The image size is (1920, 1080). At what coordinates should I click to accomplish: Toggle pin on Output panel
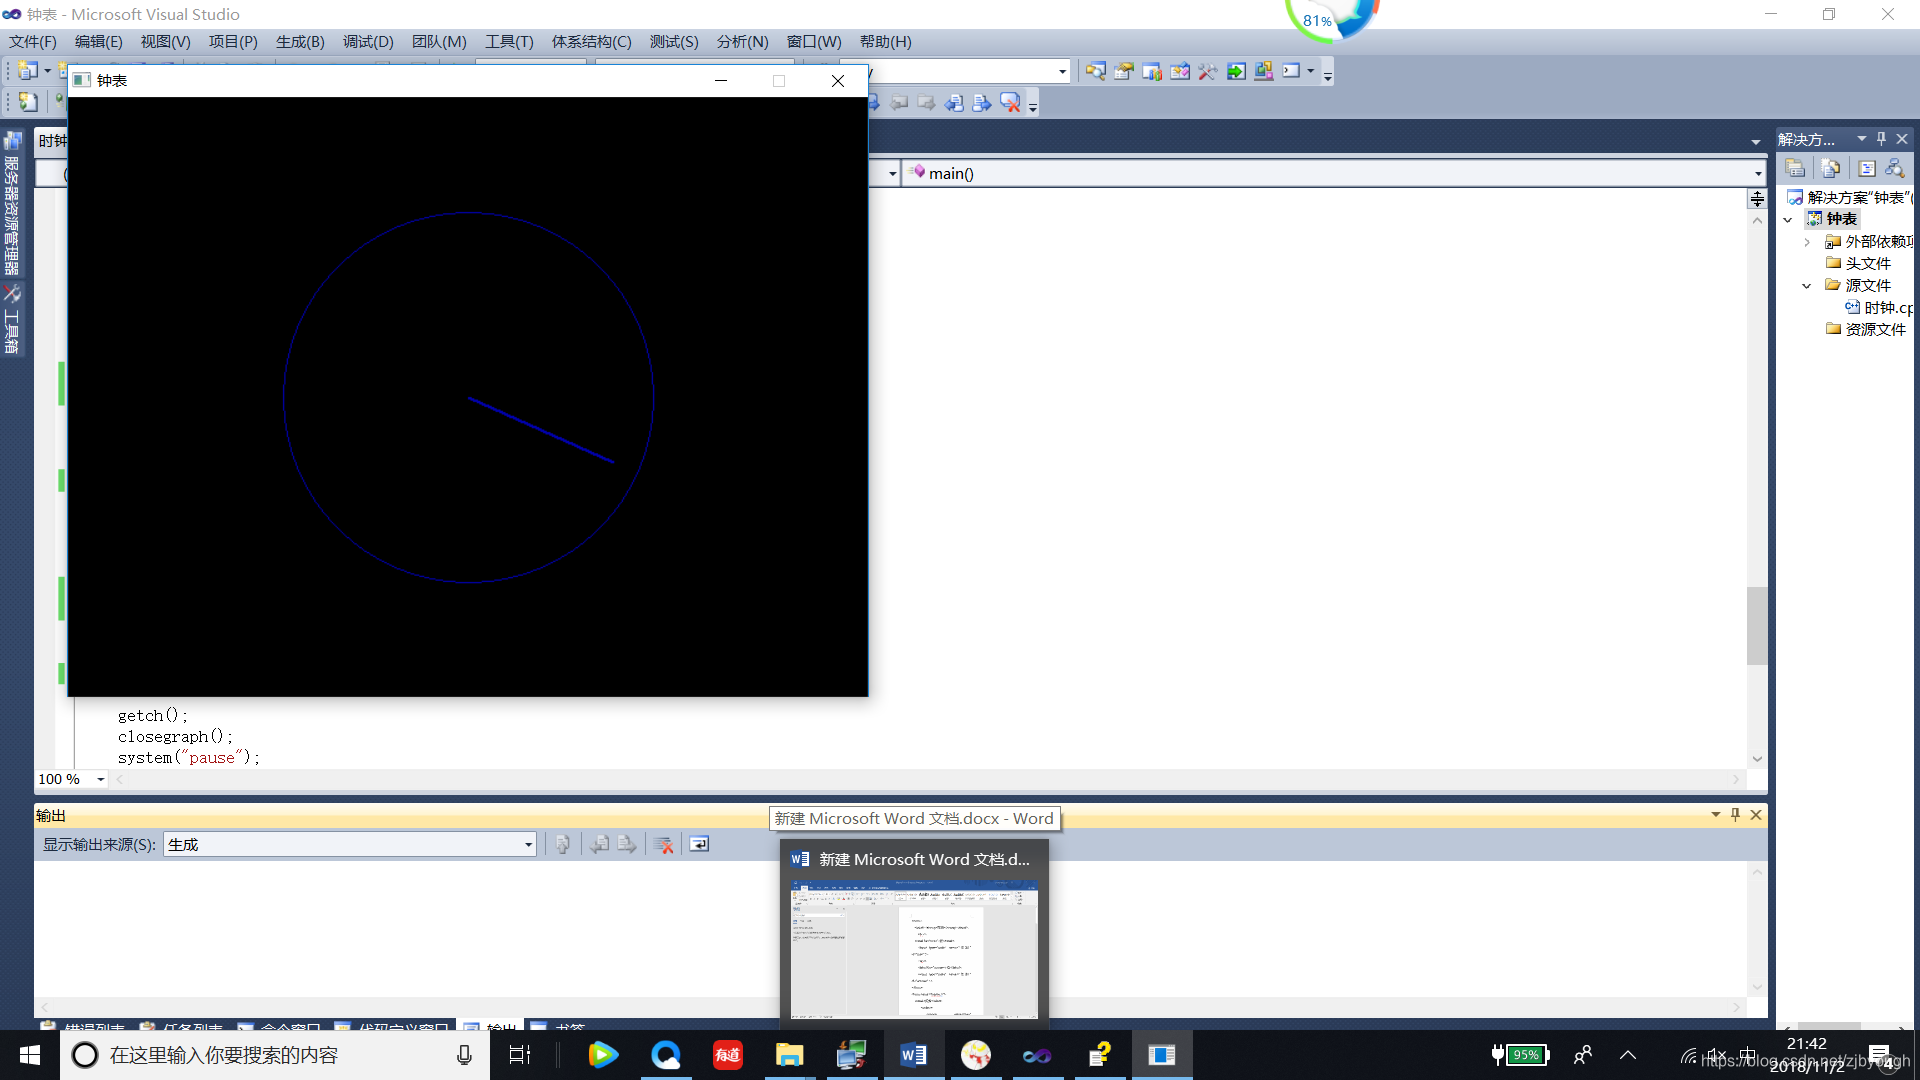pos(1735,815)
